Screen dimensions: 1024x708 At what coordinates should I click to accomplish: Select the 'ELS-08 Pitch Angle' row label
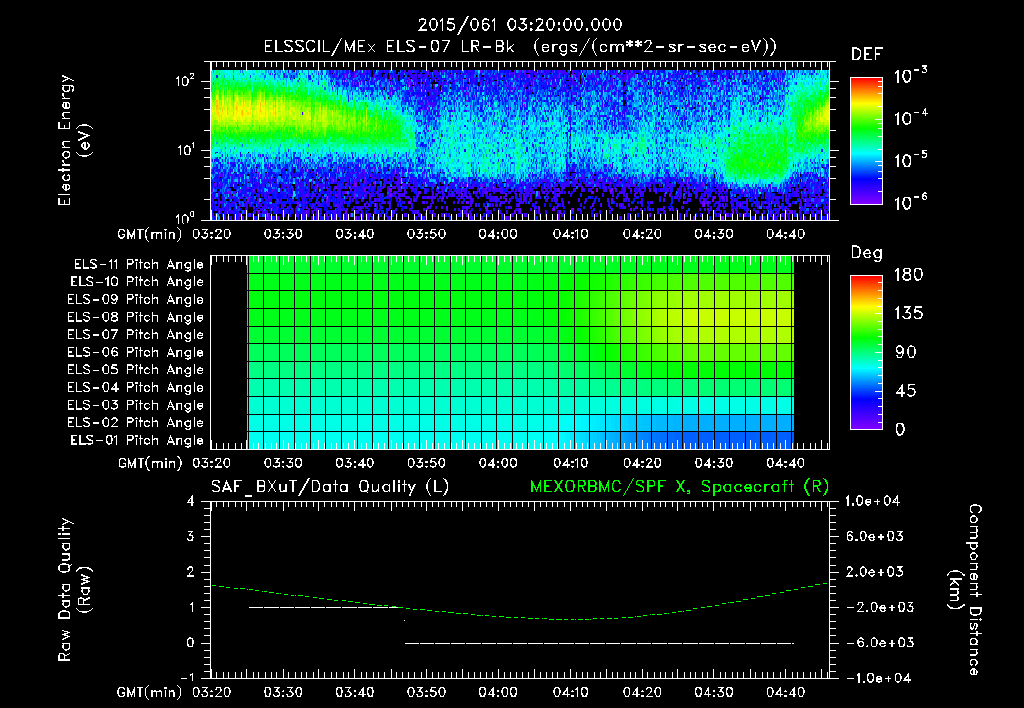point(136,317)
